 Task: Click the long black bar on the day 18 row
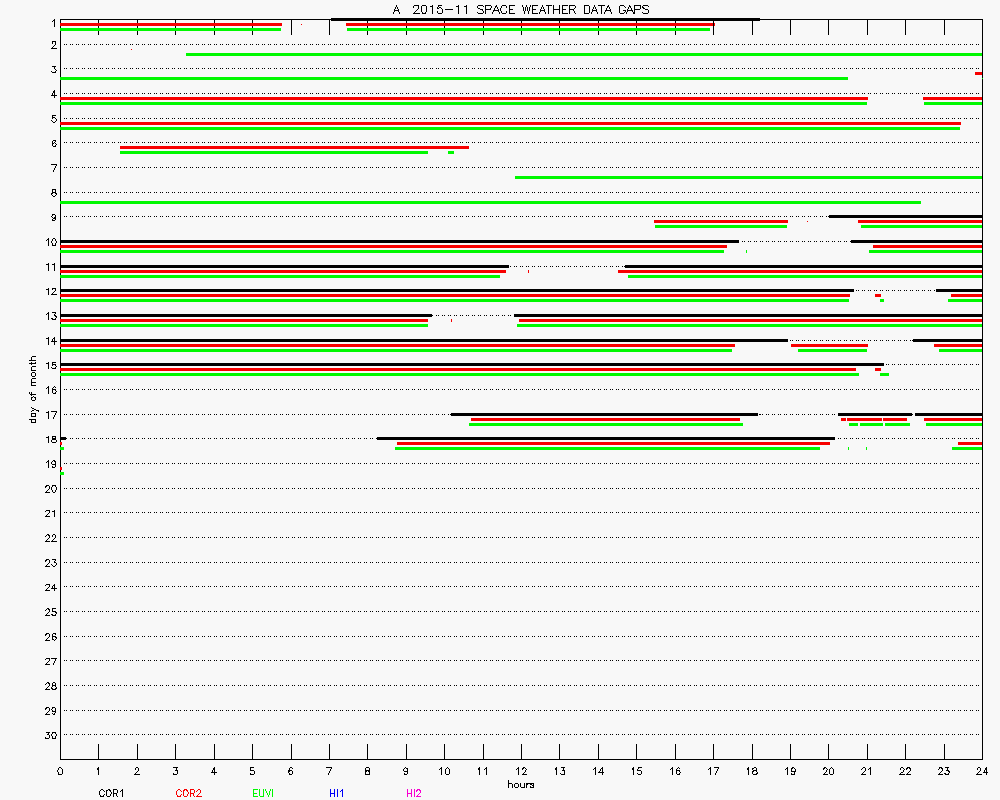coord(605,438)
